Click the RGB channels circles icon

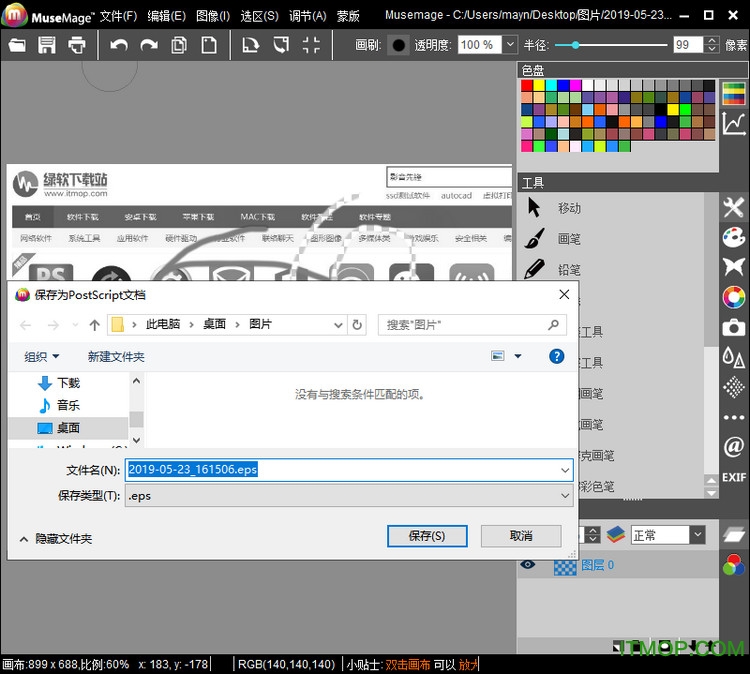coord(734,564)
